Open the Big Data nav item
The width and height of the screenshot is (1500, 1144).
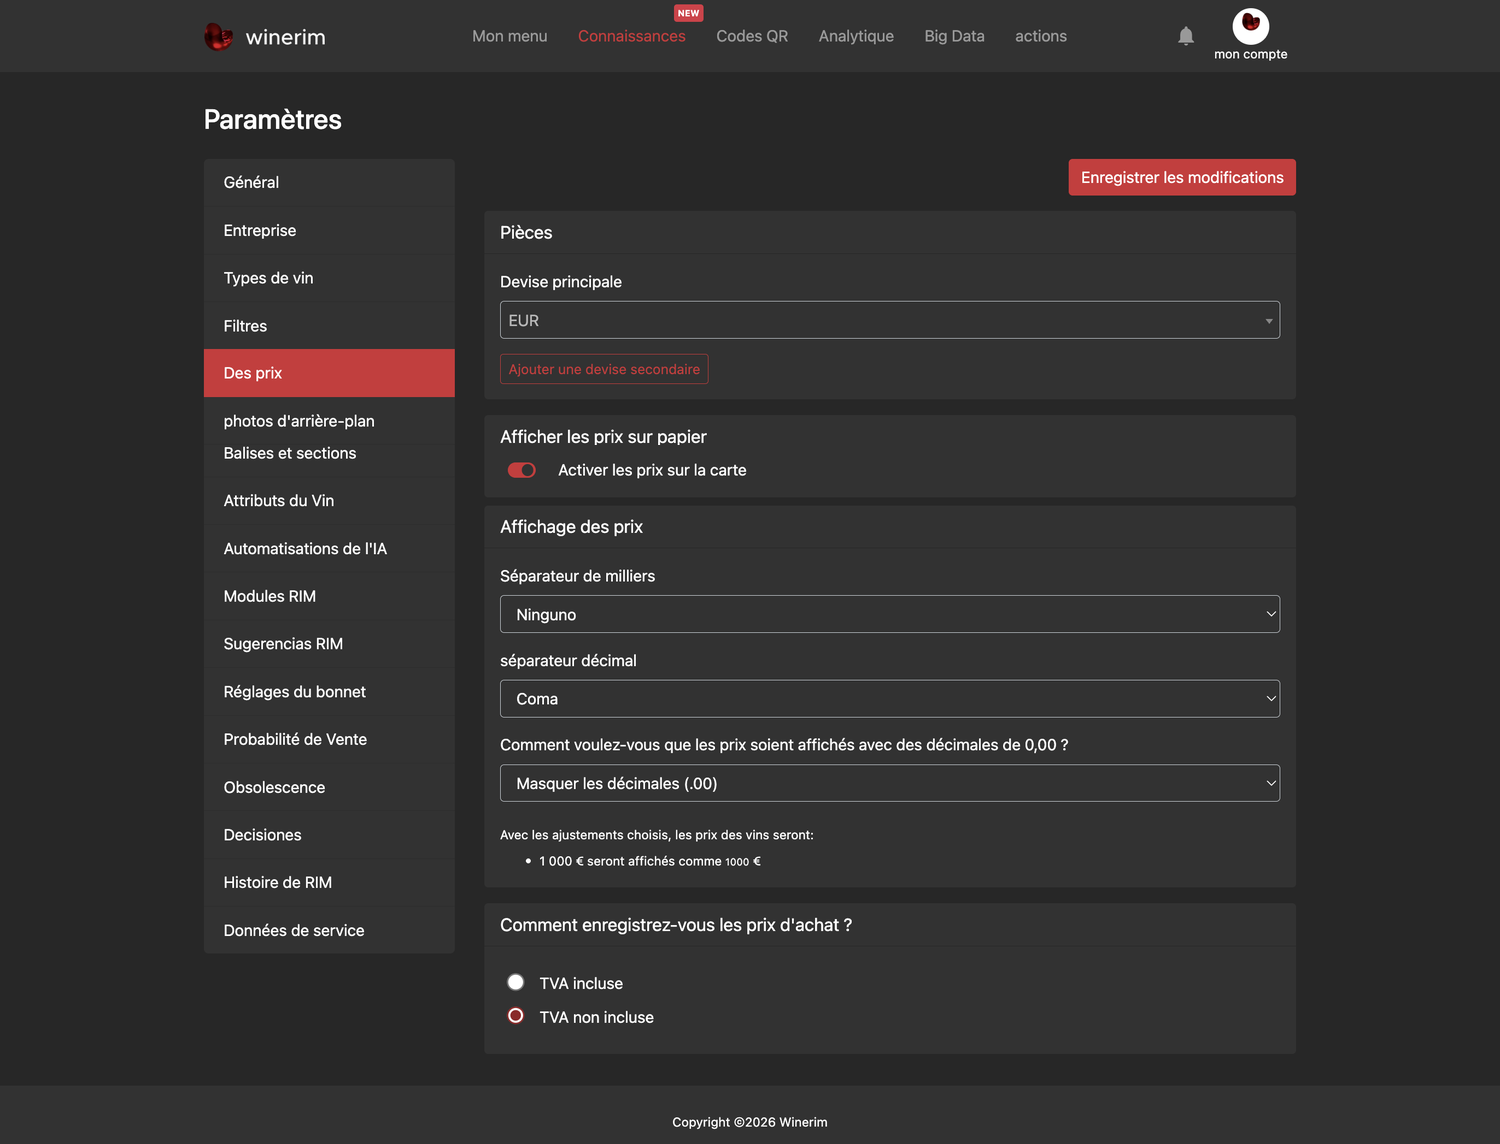point(955,36)
